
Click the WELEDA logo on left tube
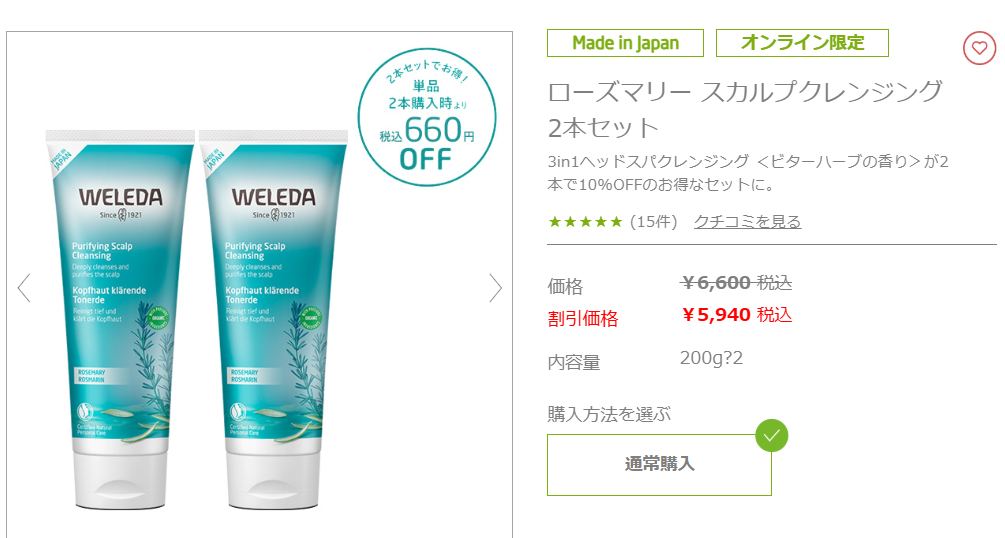[120, 198]
